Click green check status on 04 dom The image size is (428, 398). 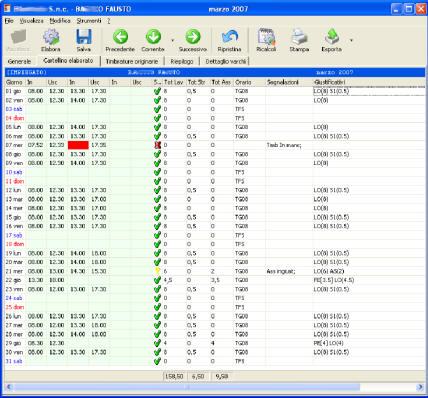[x=158, y=118]
